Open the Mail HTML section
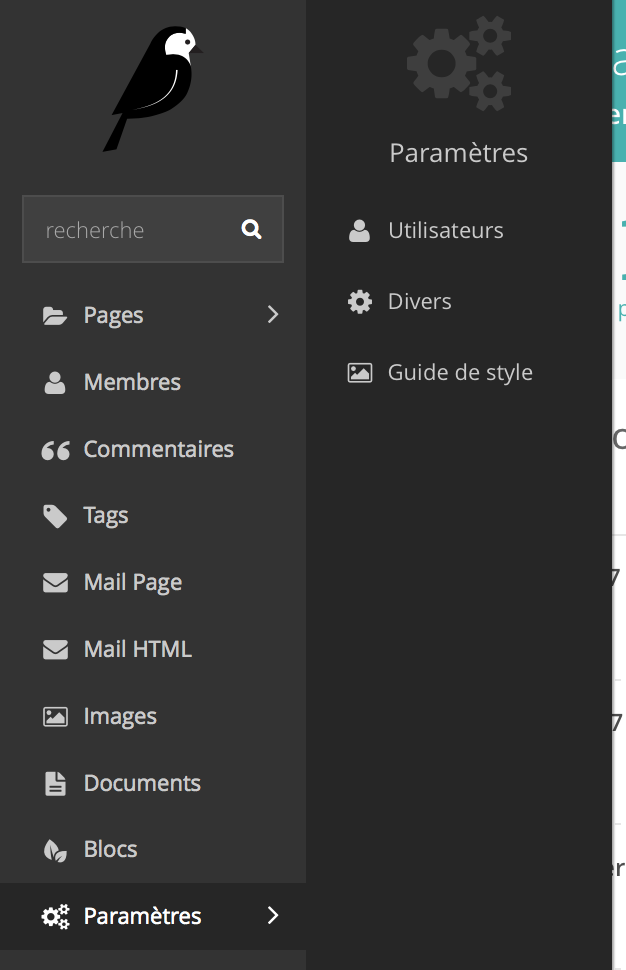 137,648
